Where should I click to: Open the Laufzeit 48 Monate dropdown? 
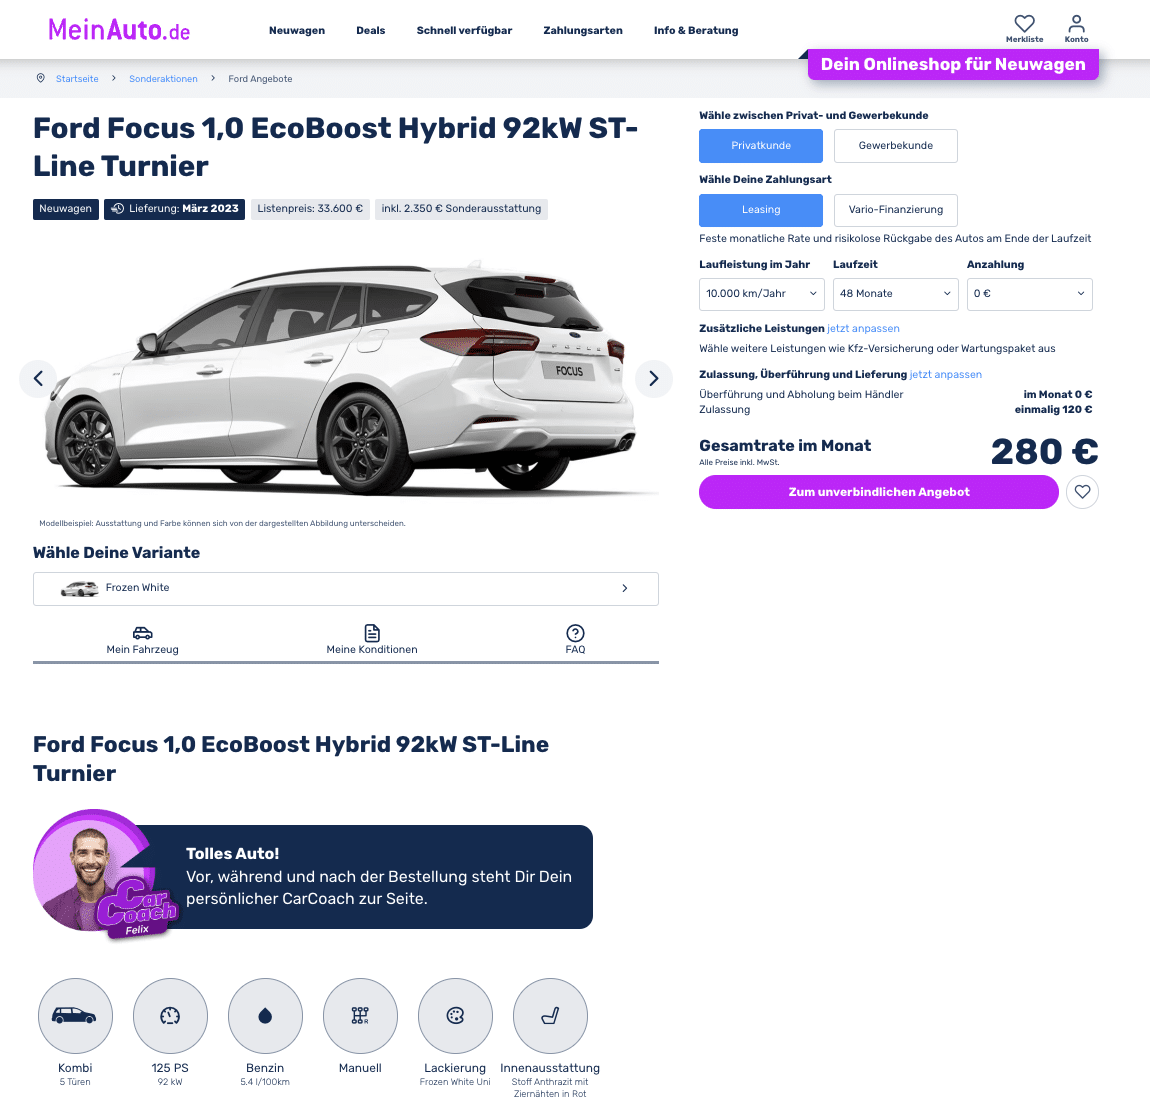pyautogui.click(x=896, y=294)
